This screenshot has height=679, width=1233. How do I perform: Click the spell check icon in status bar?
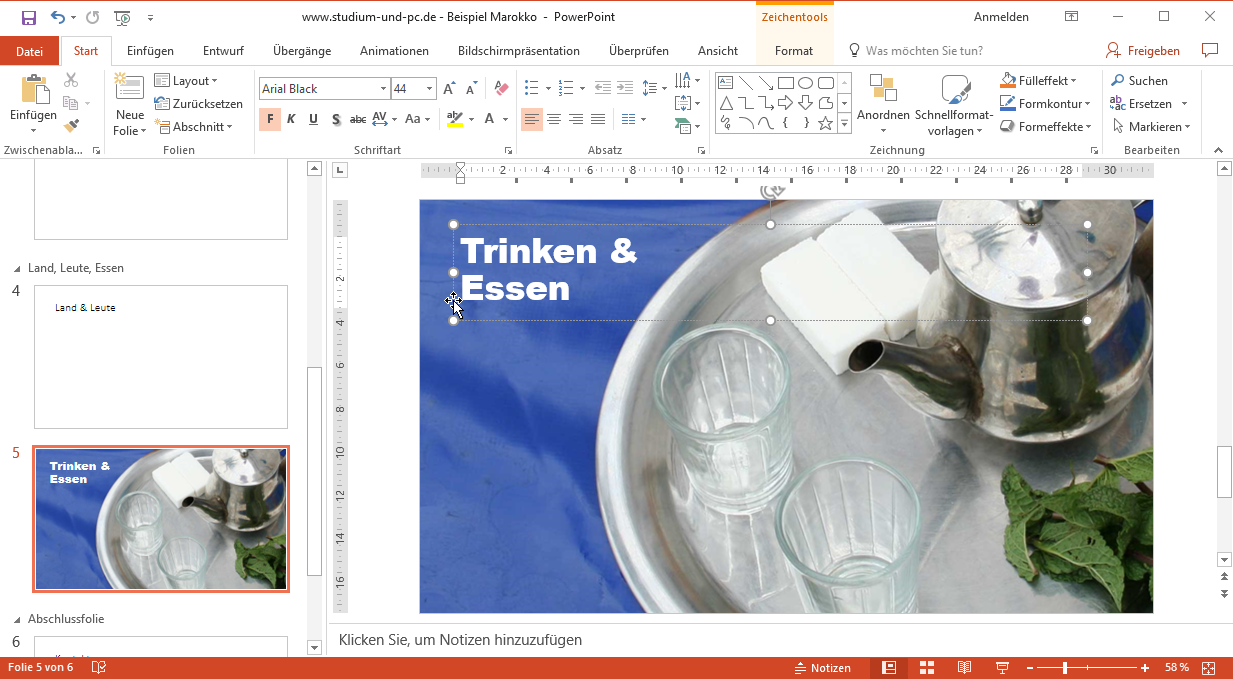(x=99, y=668)
